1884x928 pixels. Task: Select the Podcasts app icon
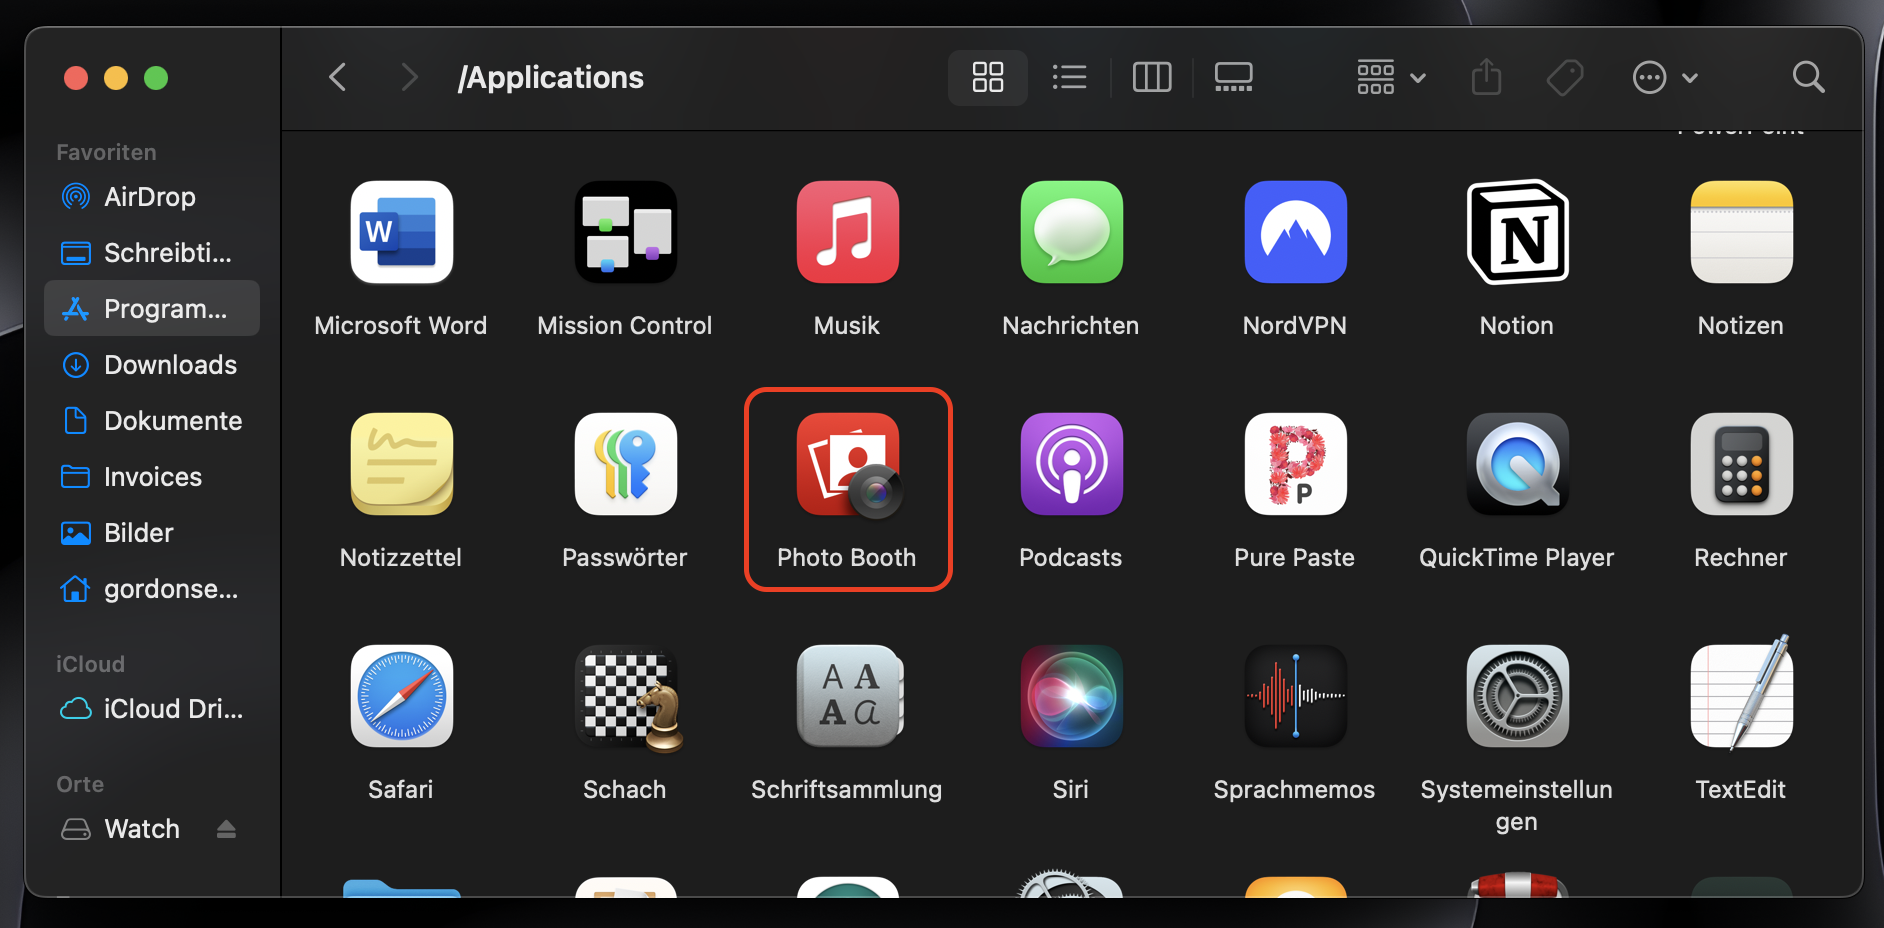click(1071, 464)
